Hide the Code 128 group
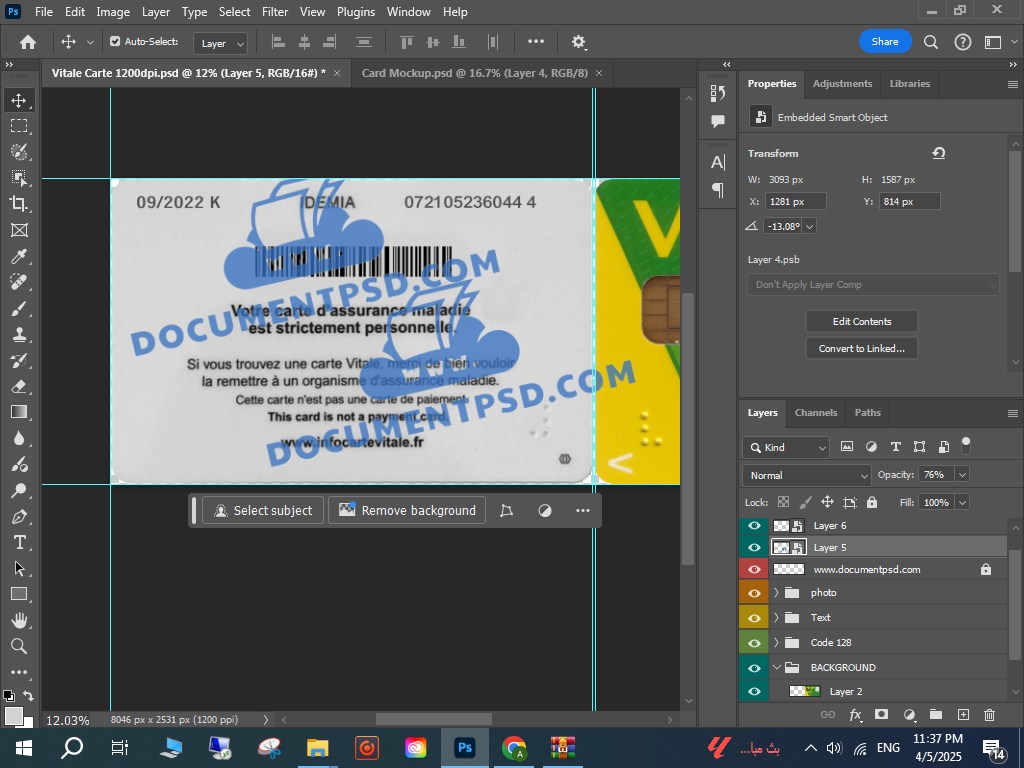 [x=754, y=643]
